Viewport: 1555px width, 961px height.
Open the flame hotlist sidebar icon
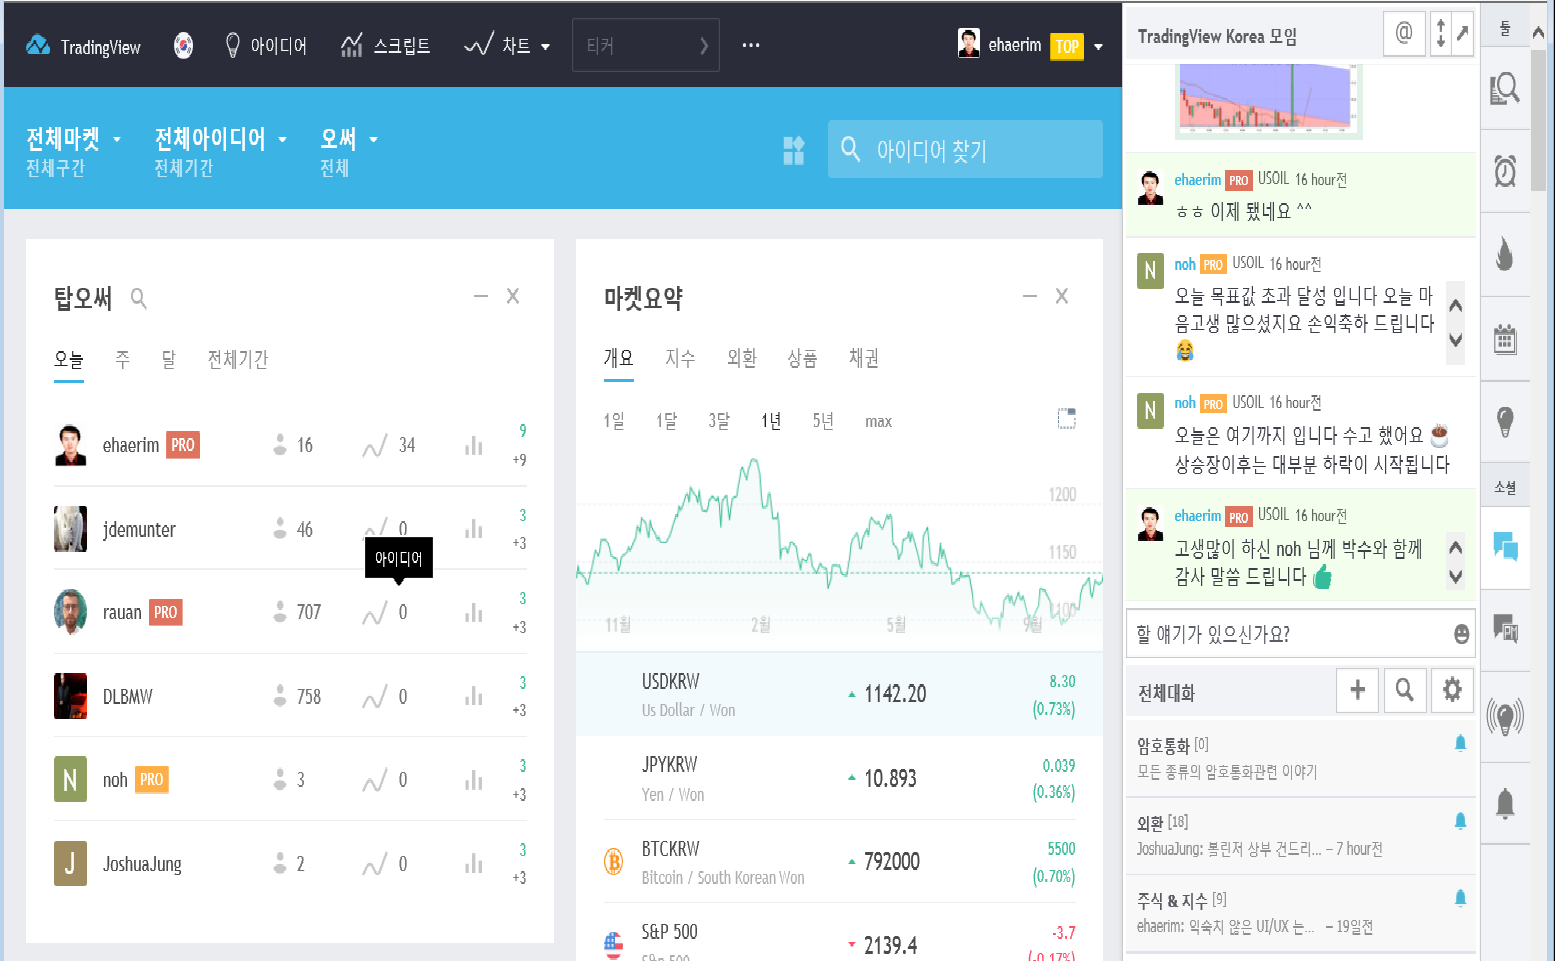(x=1505, y=254)
